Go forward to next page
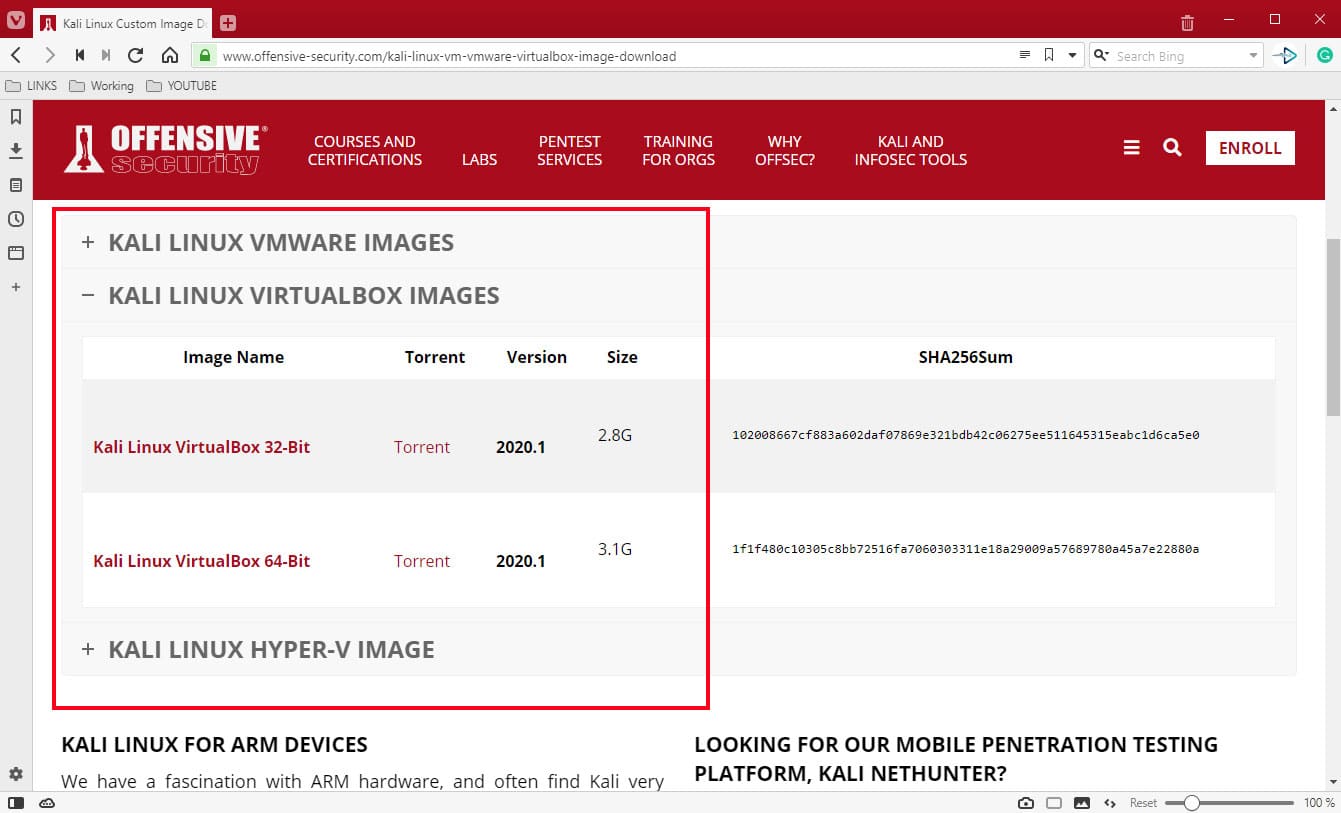 click(49, 55)
